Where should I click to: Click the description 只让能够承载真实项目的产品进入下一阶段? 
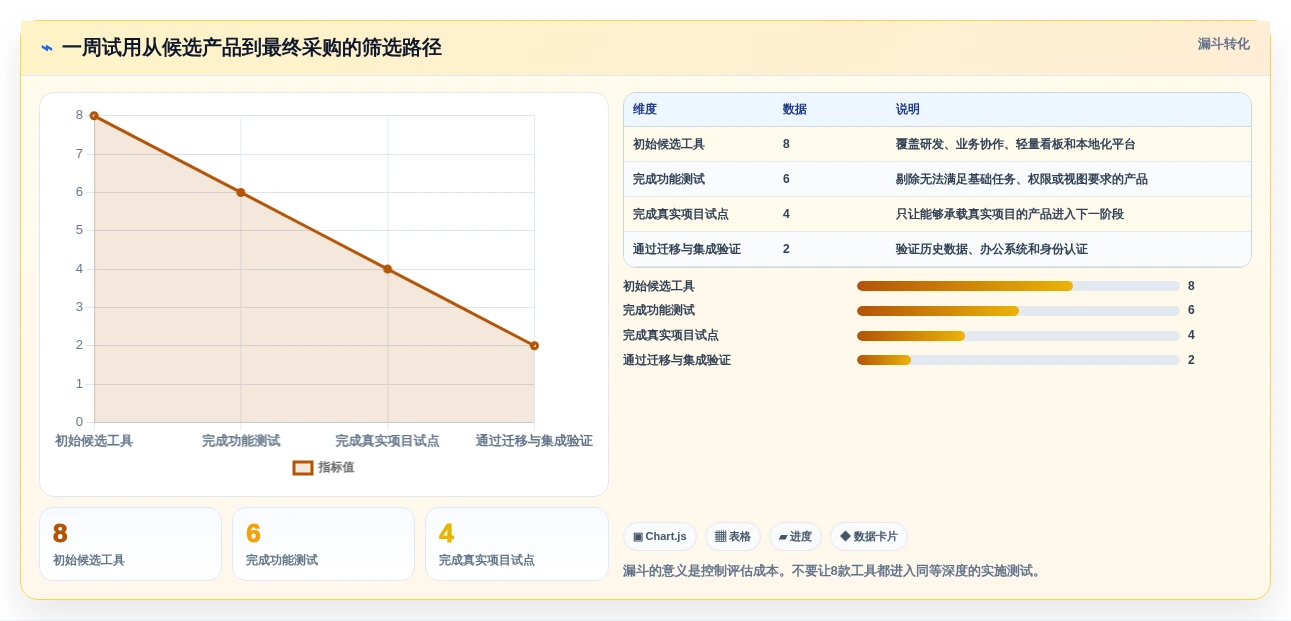click(1010, 214)
